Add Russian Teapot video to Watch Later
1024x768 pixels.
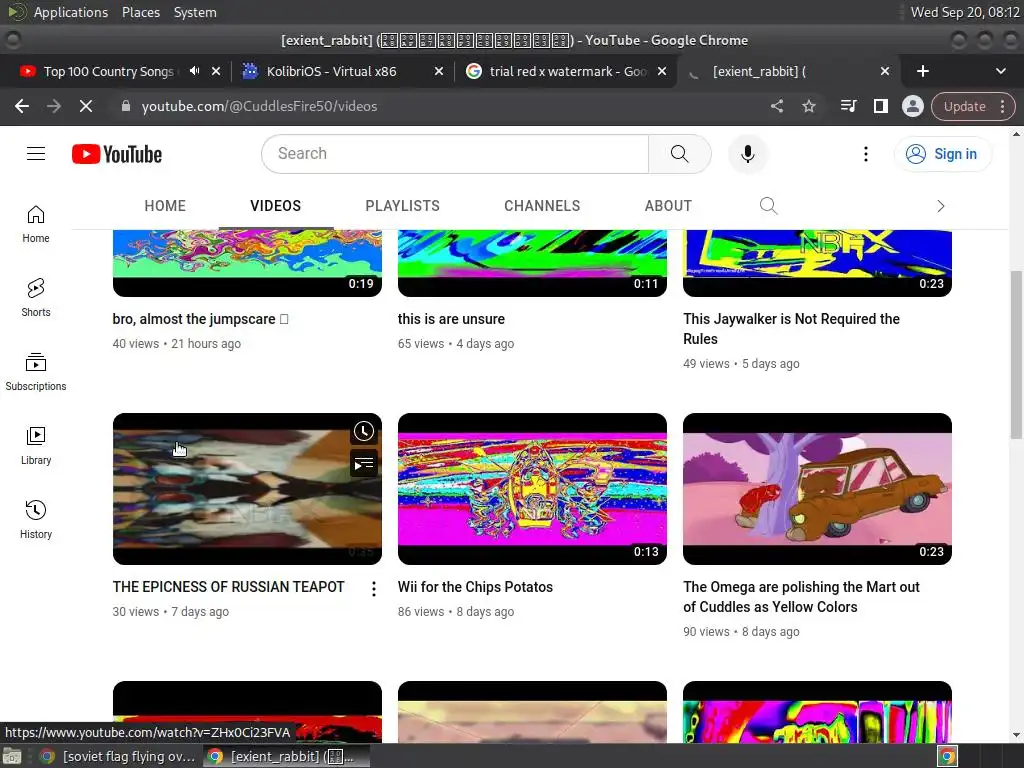[x=364, y=431]
